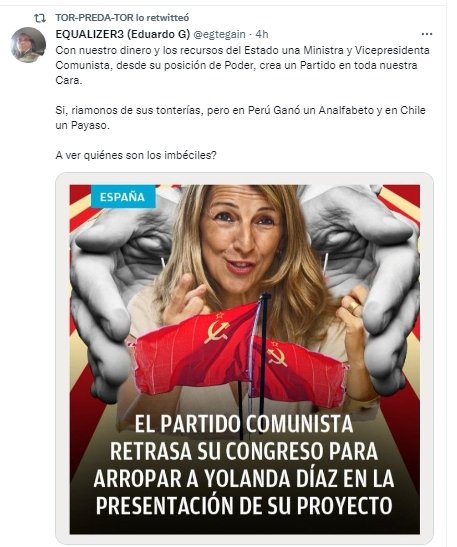Image resolution: width=457 pixels, height=547 pixels.
Task: Click the headline line PRESENTACIÓN DE SU PROYECTO
Action: point(244,505)
